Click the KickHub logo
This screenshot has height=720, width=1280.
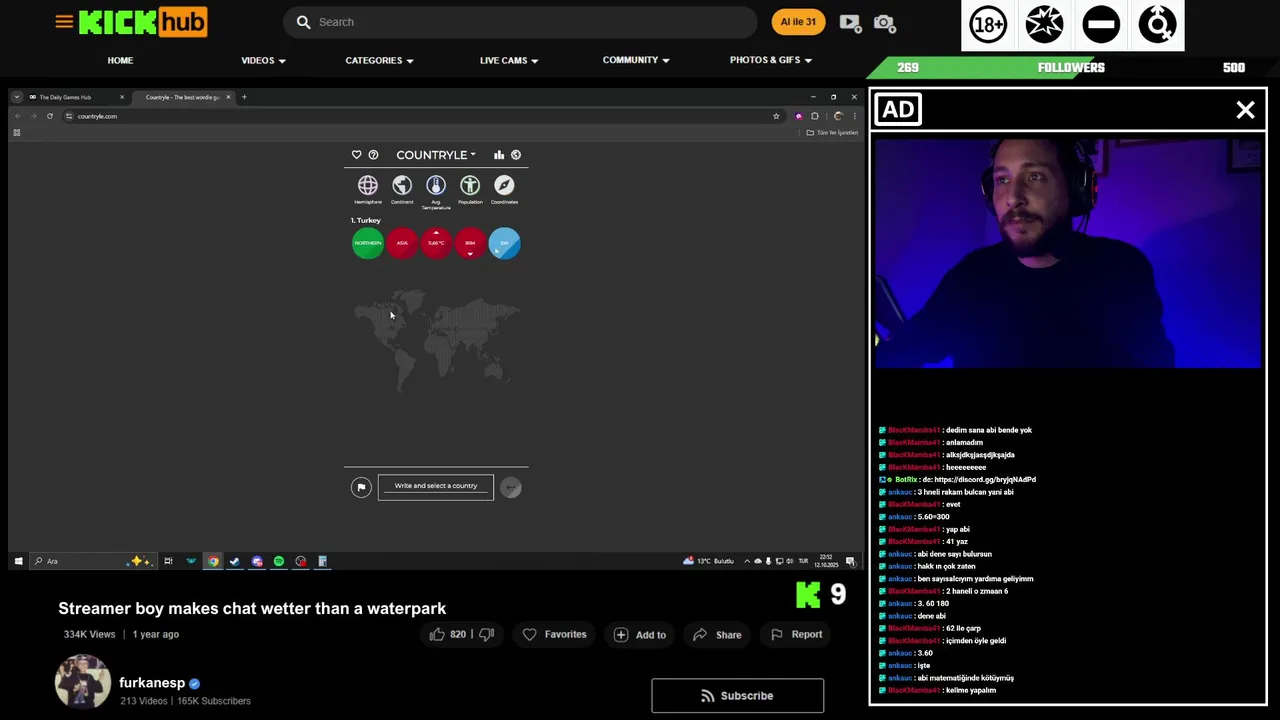tap(143, 22)
